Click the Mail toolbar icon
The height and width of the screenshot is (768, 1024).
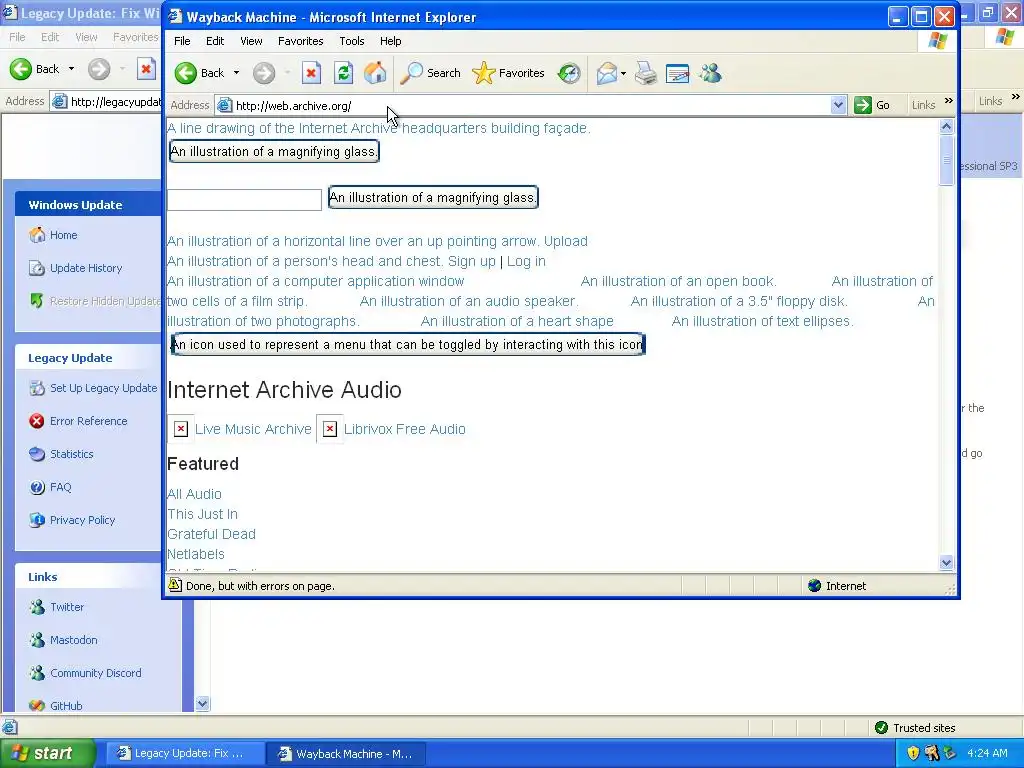point(607,73)
